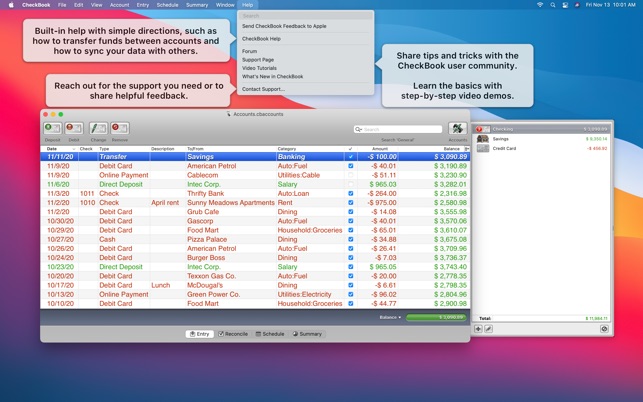The height and width of the screenshot is (402, 643).
Task: Open the Schedule menu
Action: click(167, 5)
